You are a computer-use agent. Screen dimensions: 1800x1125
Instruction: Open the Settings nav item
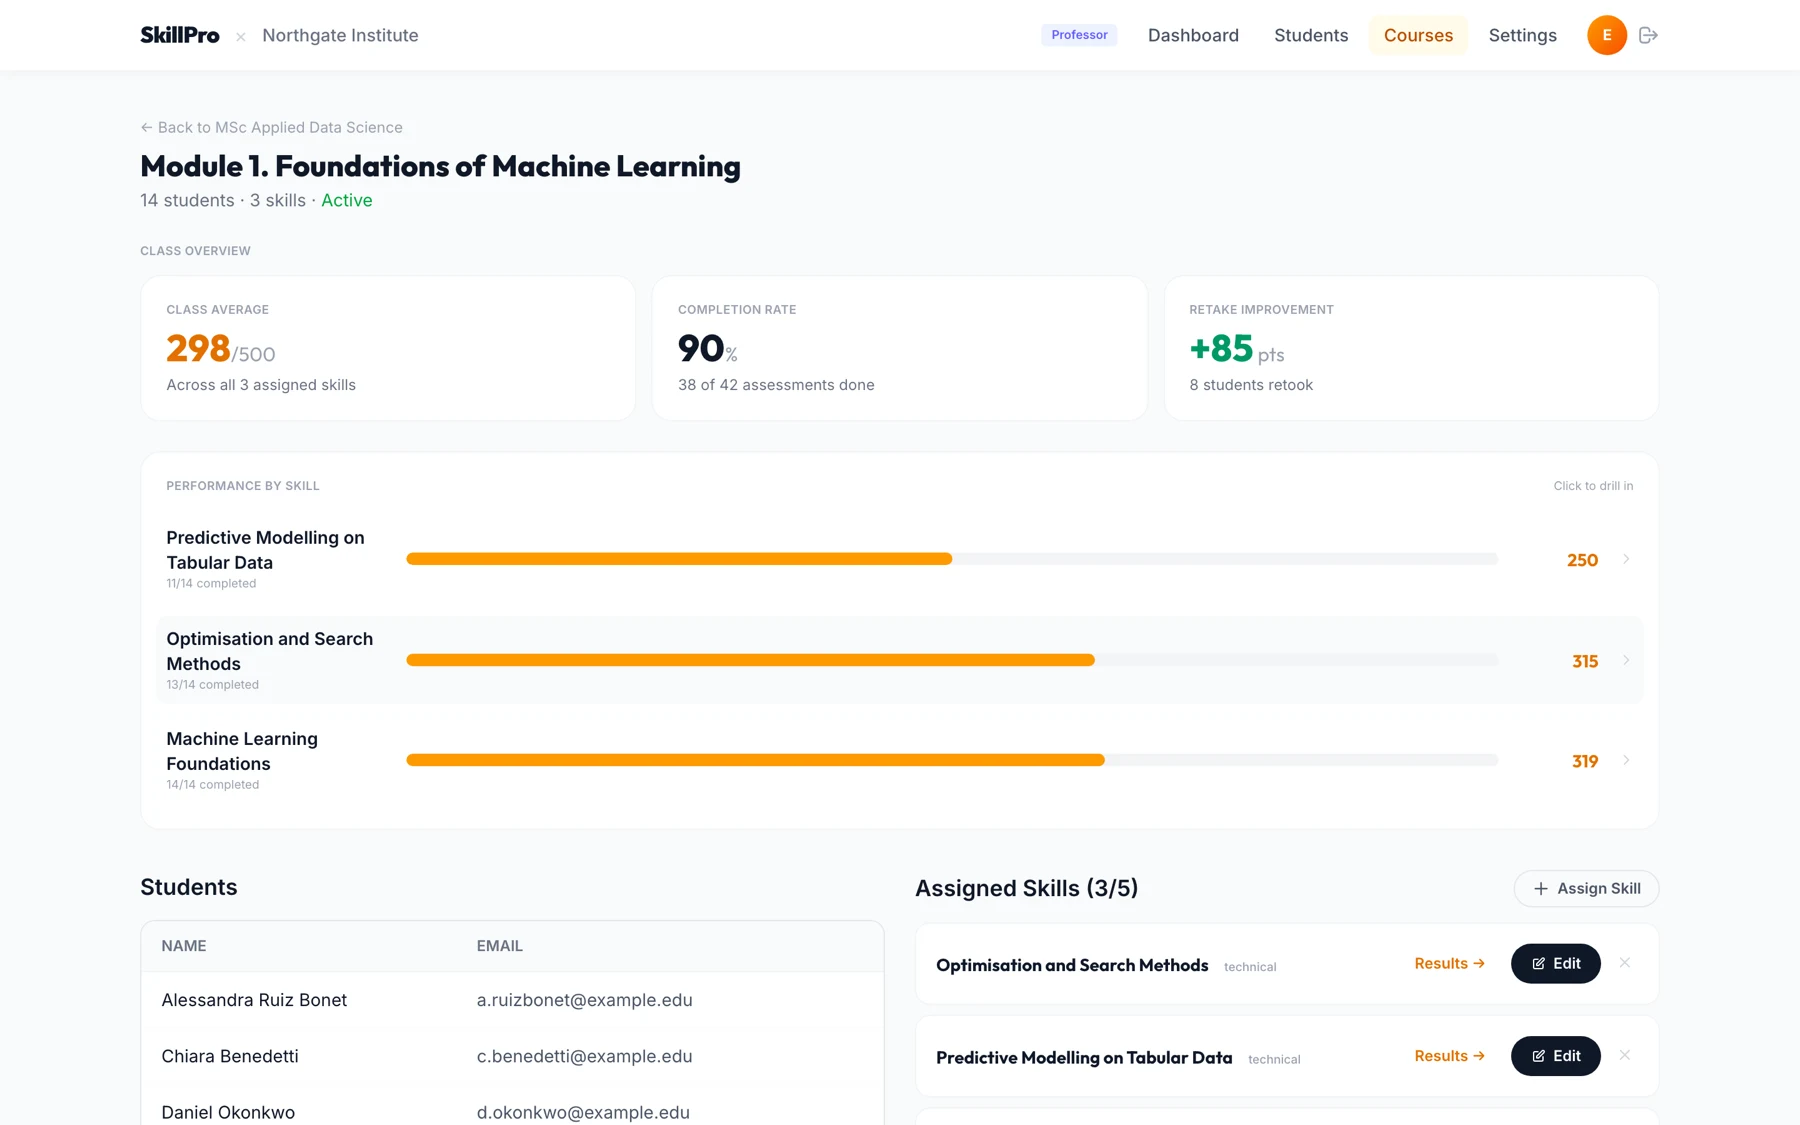[x=1522, y=35]
